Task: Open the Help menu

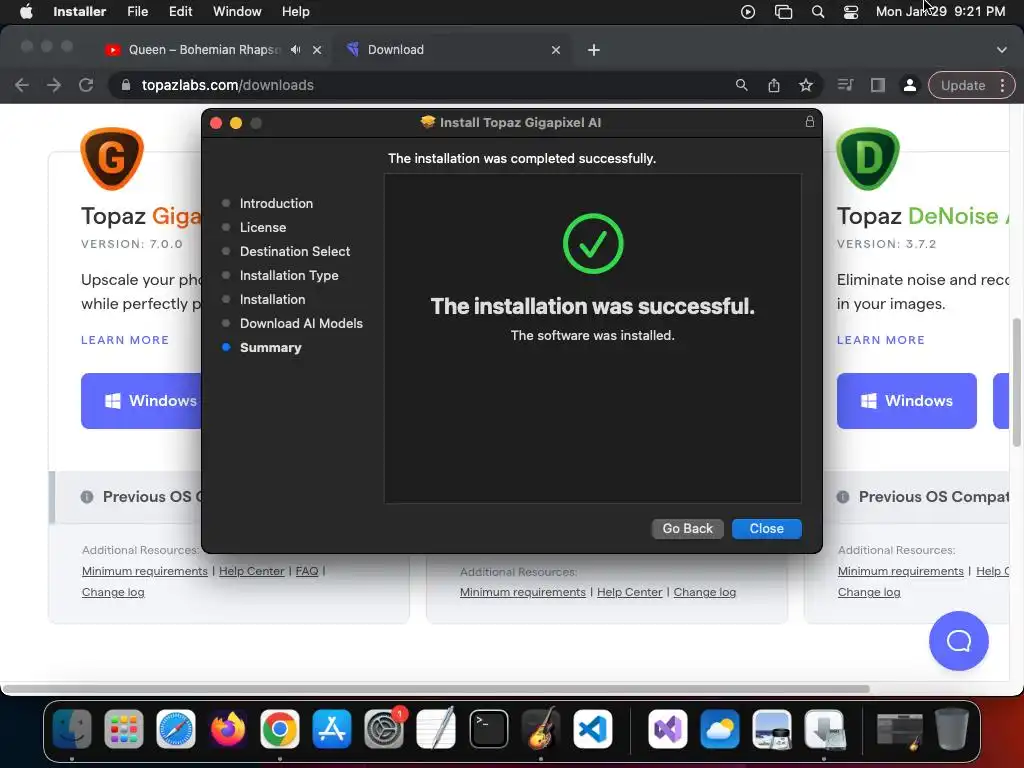Action: (295, 12)
